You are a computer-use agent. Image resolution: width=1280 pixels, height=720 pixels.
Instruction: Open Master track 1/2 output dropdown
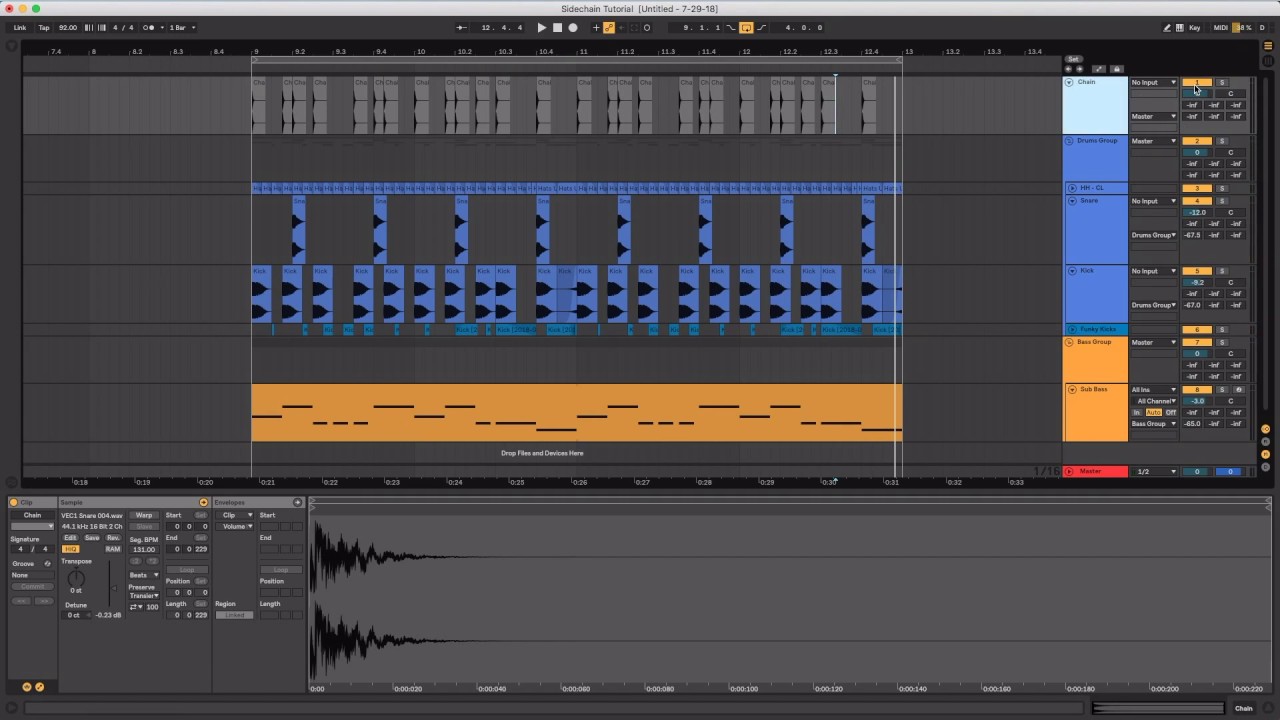pos(1154,472)
